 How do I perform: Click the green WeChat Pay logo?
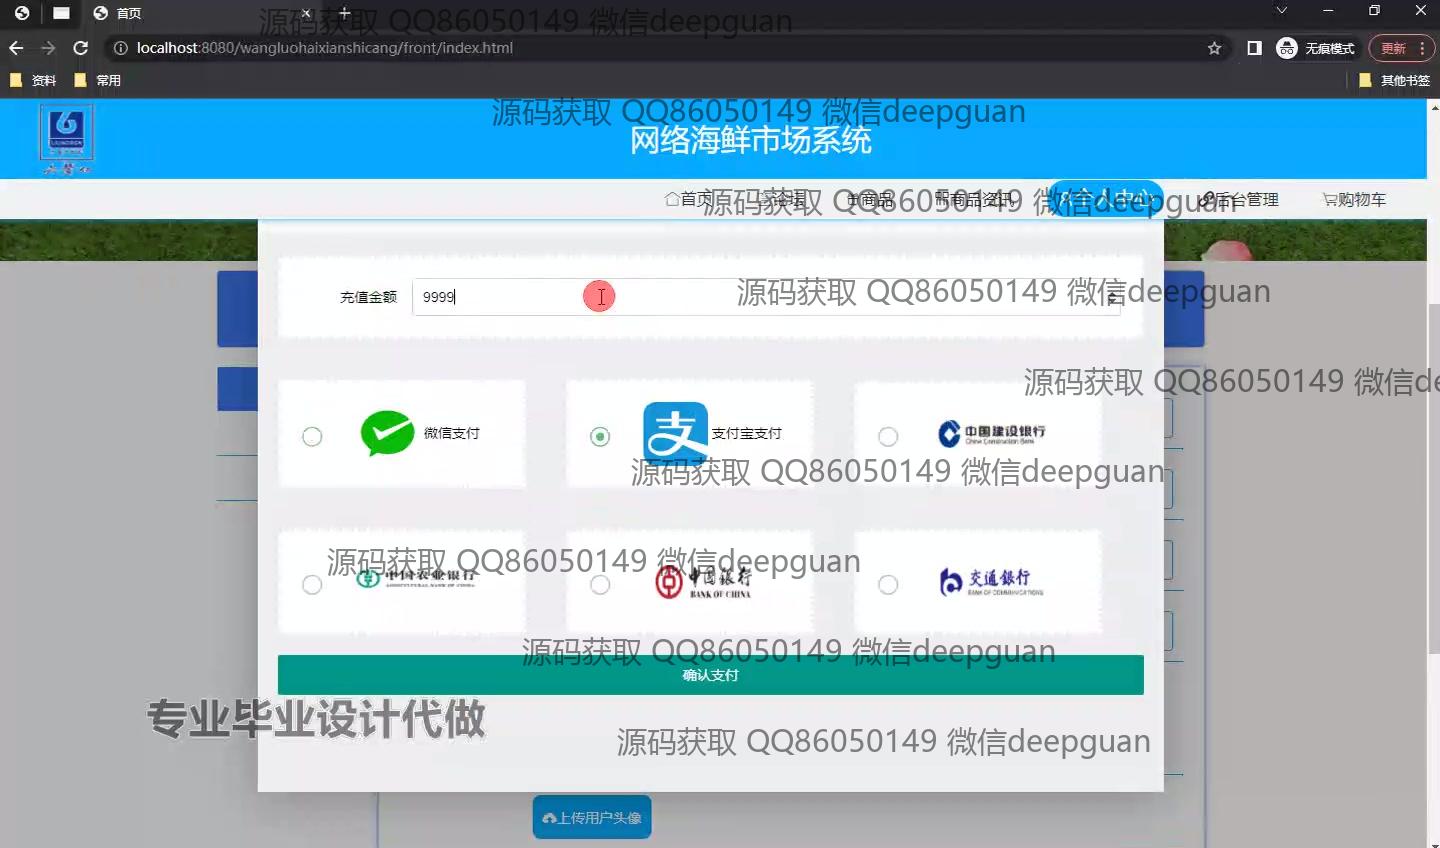coord(388,433)
